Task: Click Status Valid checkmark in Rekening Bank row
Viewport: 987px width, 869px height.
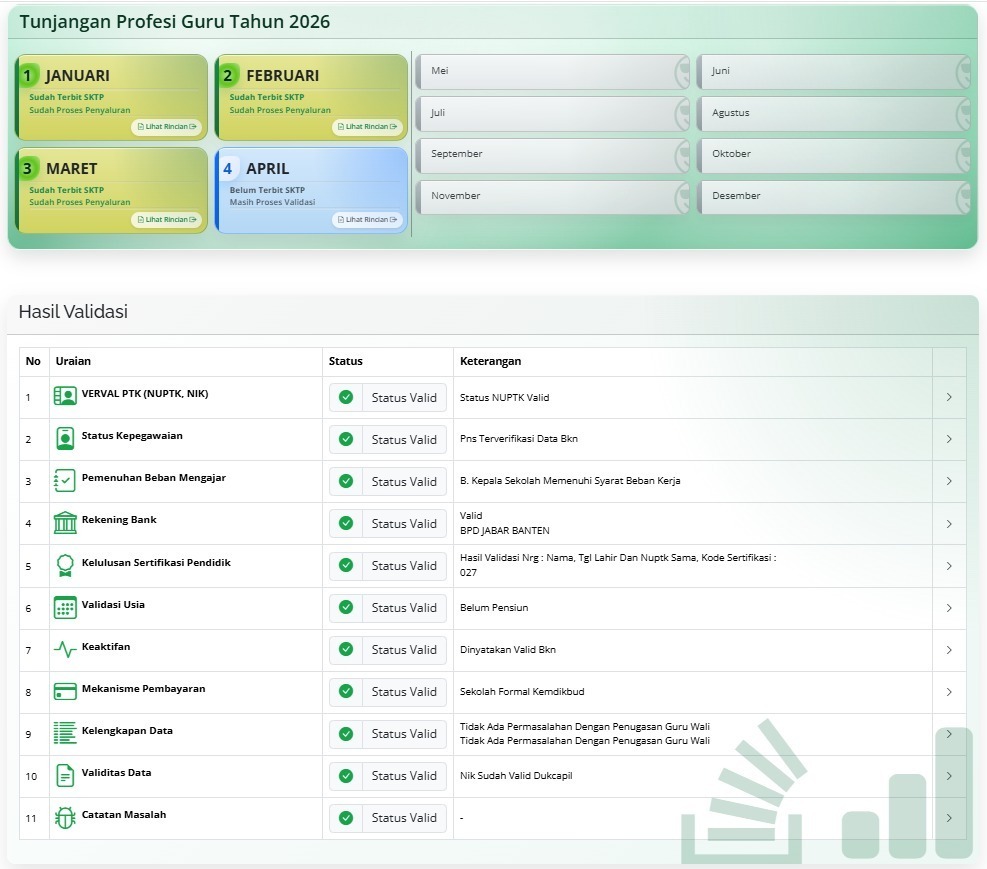Action: (346, 523)
